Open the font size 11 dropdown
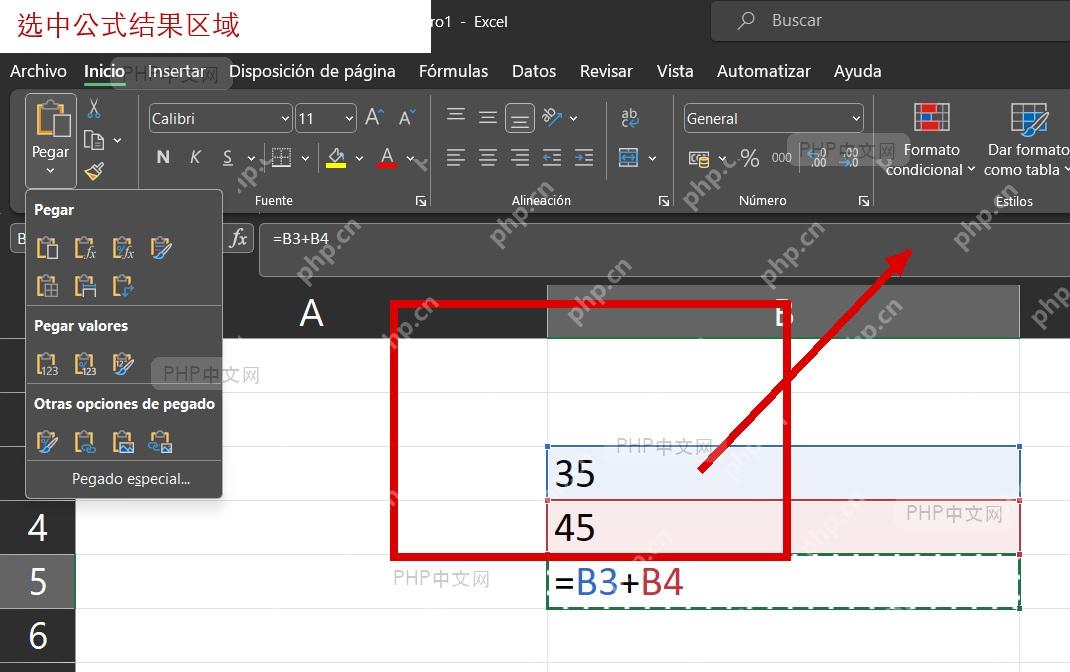Image resolution: width=1070 pixels, height=672 pixels. pos(349,119)
